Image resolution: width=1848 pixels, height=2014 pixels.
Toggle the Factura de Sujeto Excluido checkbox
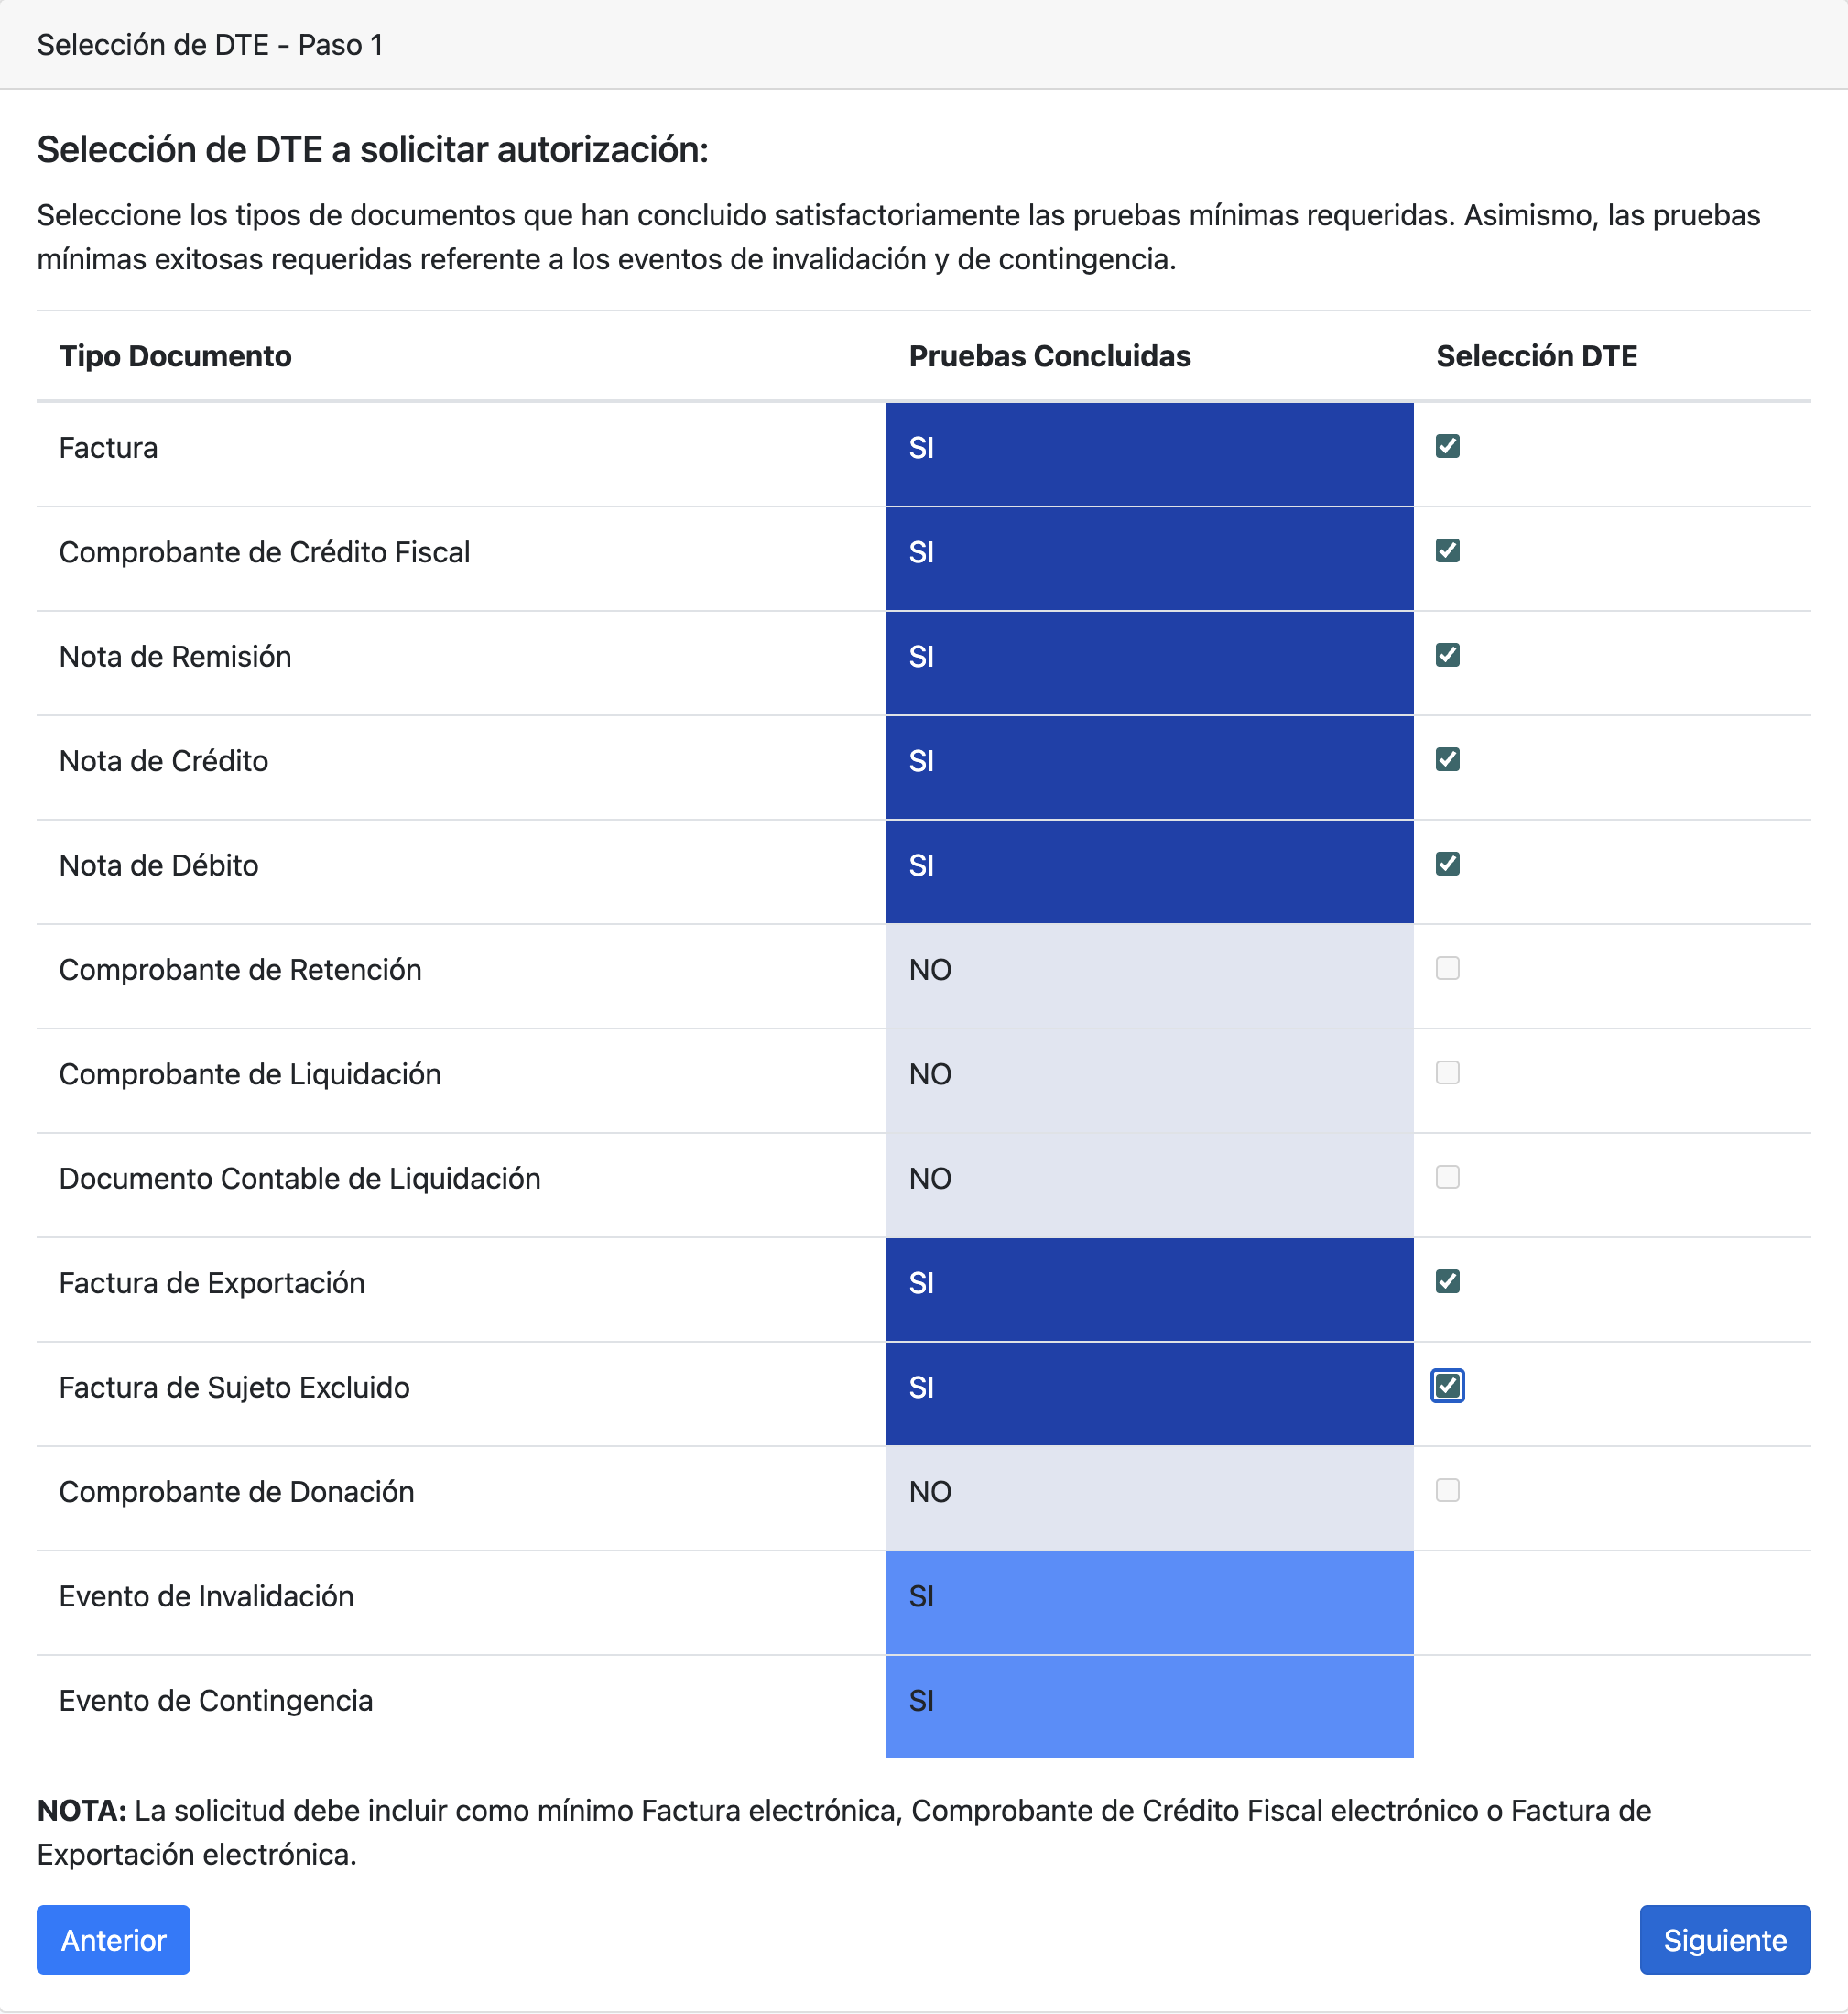(1447, 1386)
